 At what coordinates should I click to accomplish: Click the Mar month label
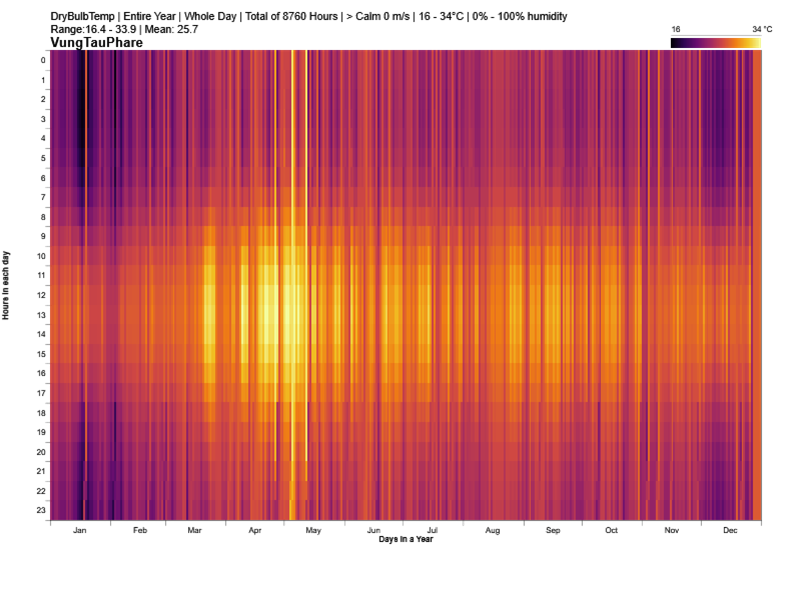194,530
